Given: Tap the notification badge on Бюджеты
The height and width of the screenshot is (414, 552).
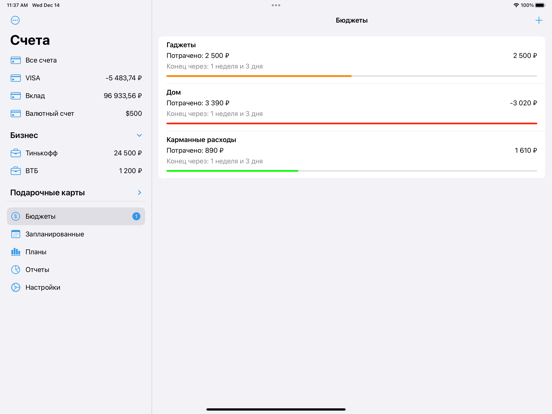Looking at the screenshot, I should [136, 217].
